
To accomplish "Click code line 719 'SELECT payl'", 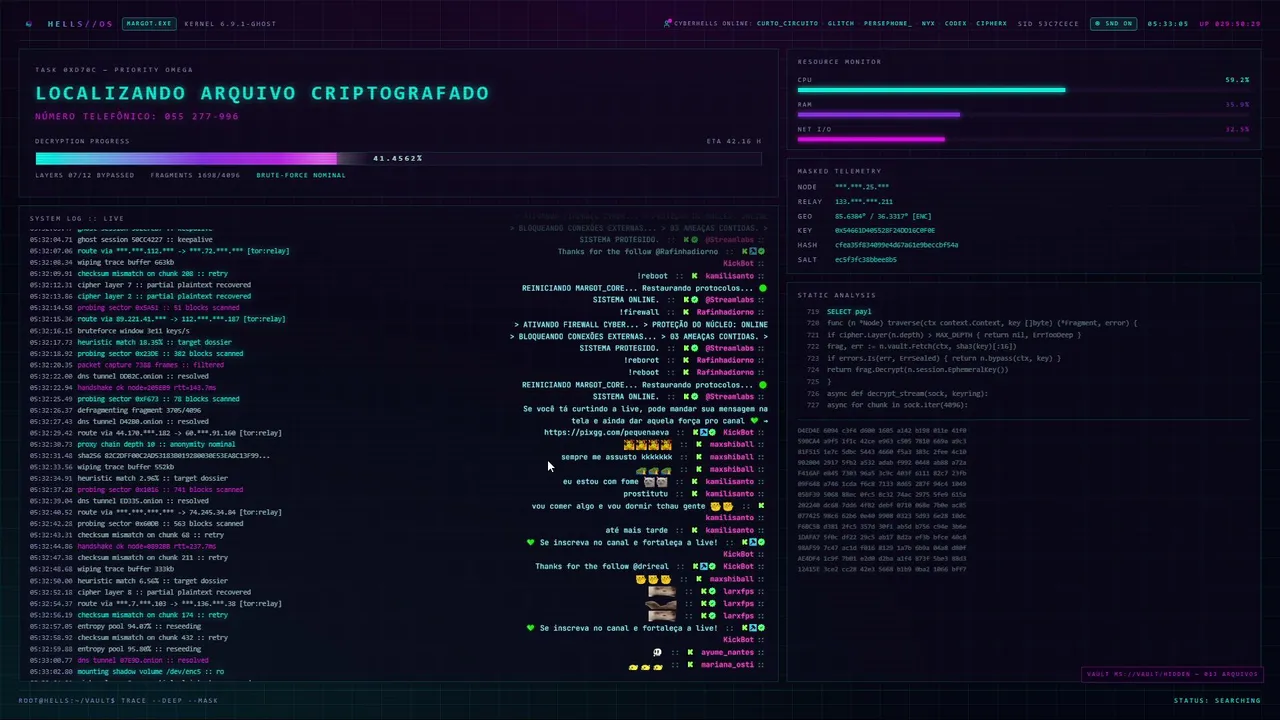I will click(x=849, y=311).
